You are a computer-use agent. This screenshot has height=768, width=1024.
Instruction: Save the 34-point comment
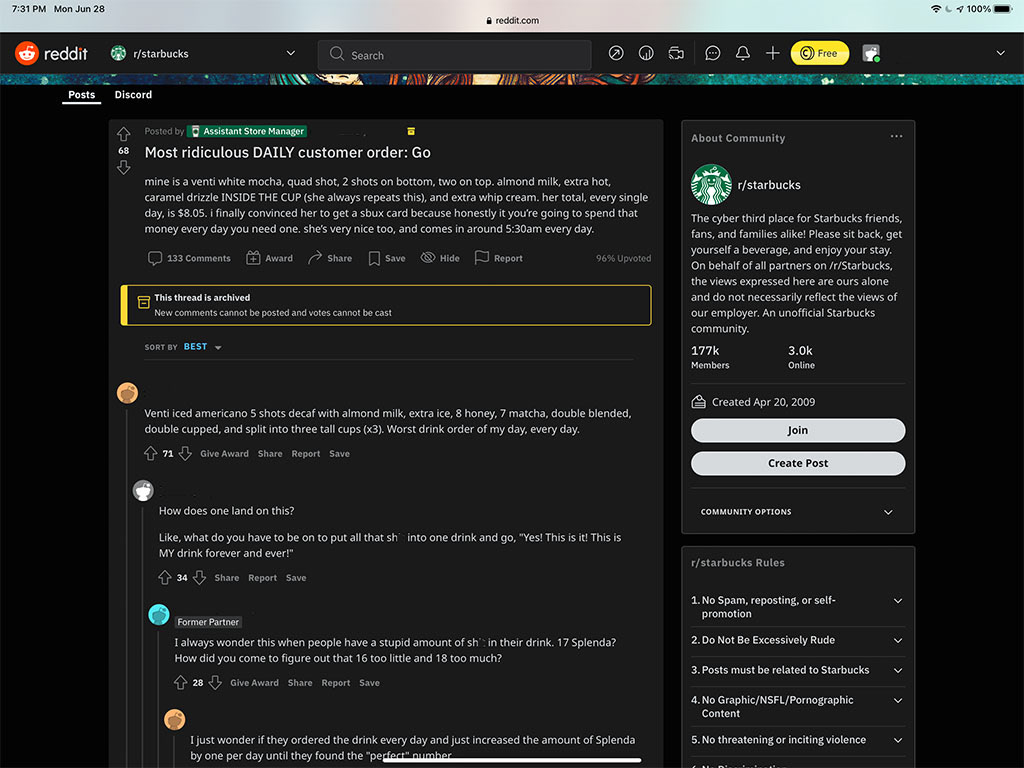(296, 578)
